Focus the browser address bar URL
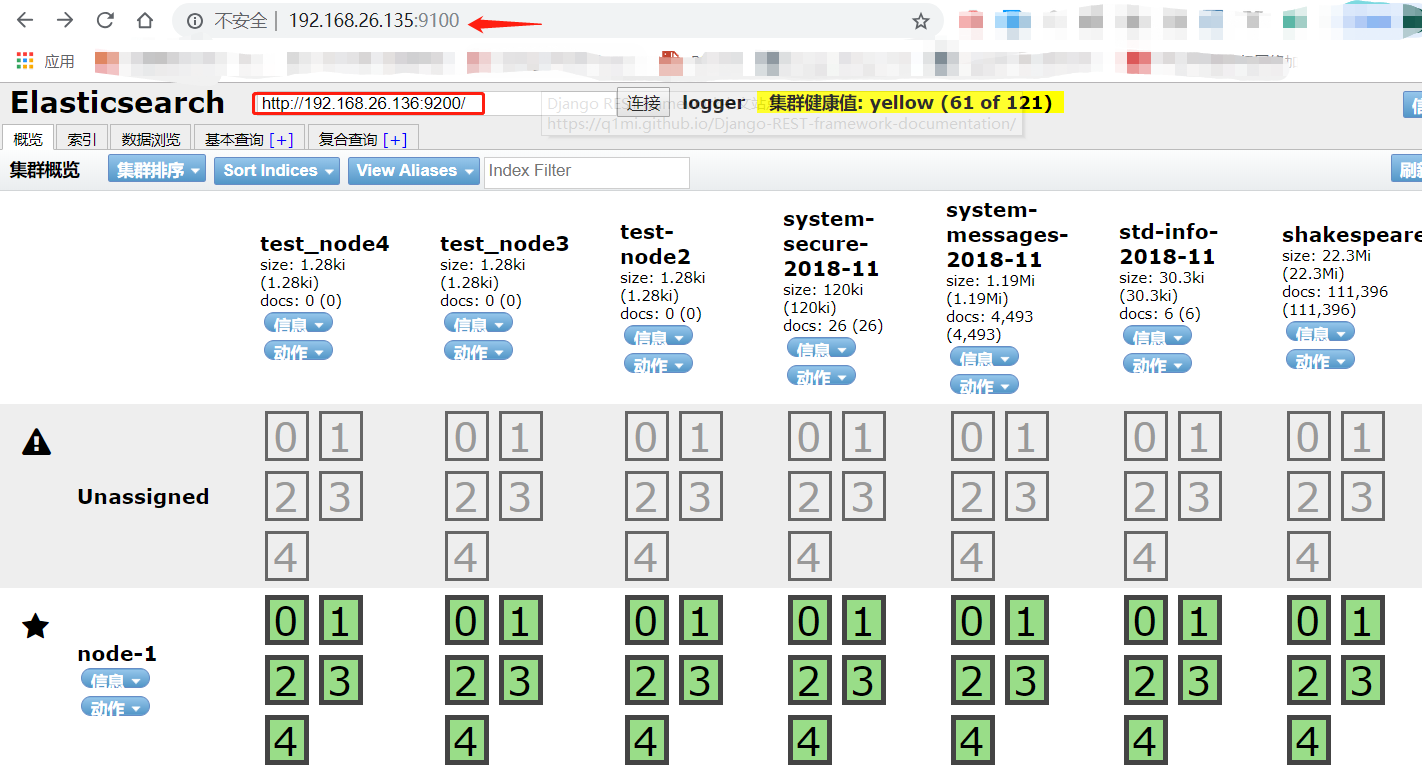1422x770 pixels. pyautogui.click(x=374, y=21)
